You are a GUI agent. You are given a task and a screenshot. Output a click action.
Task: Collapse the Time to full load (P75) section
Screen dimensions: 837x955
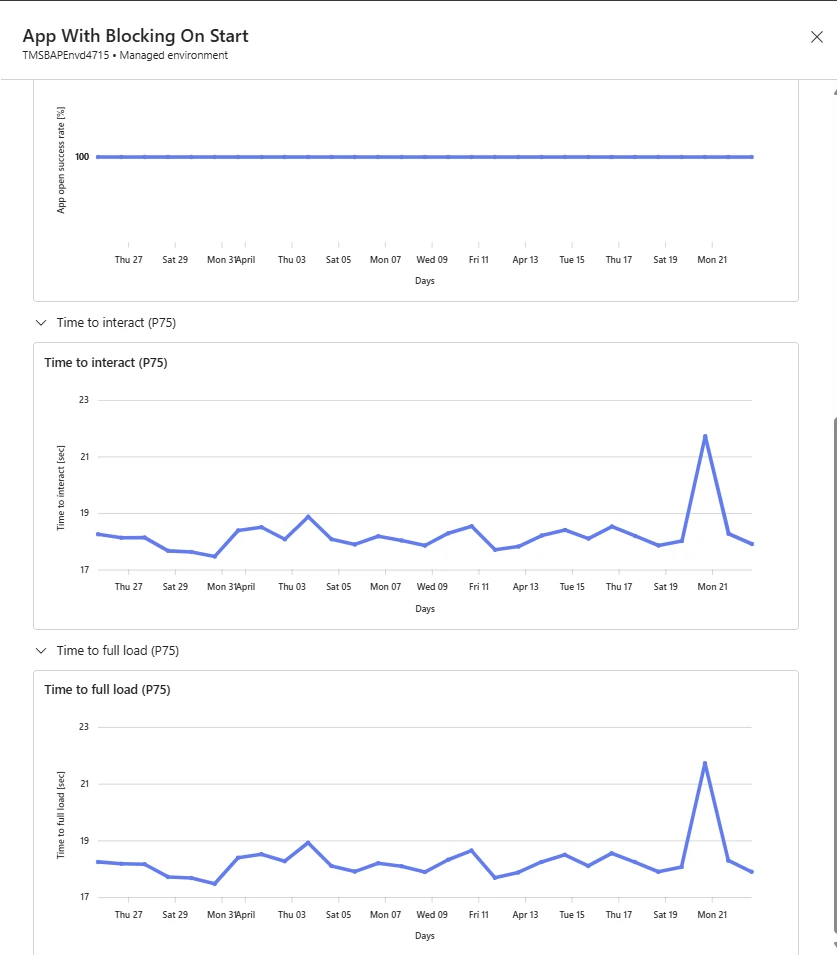coord(40,650)
